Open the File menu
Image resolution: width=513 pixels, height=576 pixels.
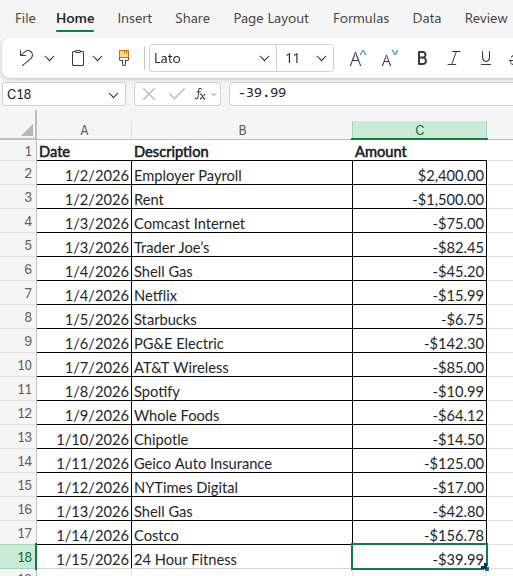click(x=25, y=18)
